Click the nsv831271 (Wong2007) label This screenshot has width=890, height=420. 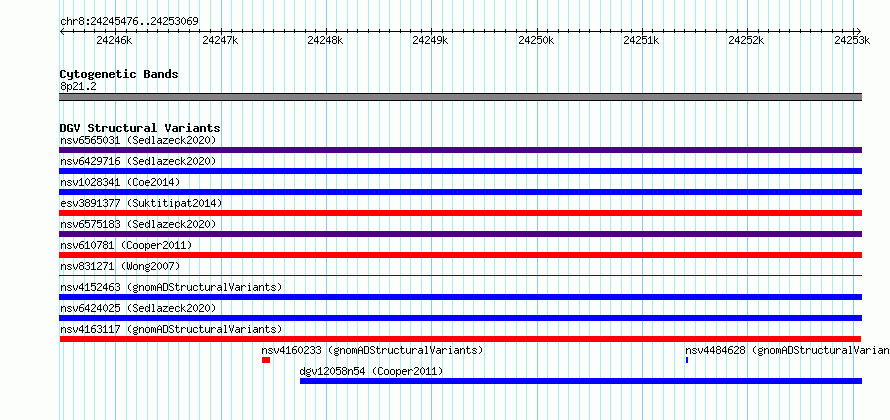pyautogui.click(x=120, y=266)
